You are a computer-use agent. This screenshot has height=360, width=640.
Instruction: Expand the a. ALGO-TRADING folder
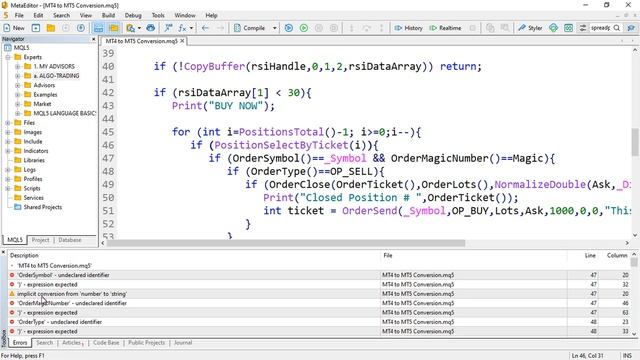click(18, 76)
